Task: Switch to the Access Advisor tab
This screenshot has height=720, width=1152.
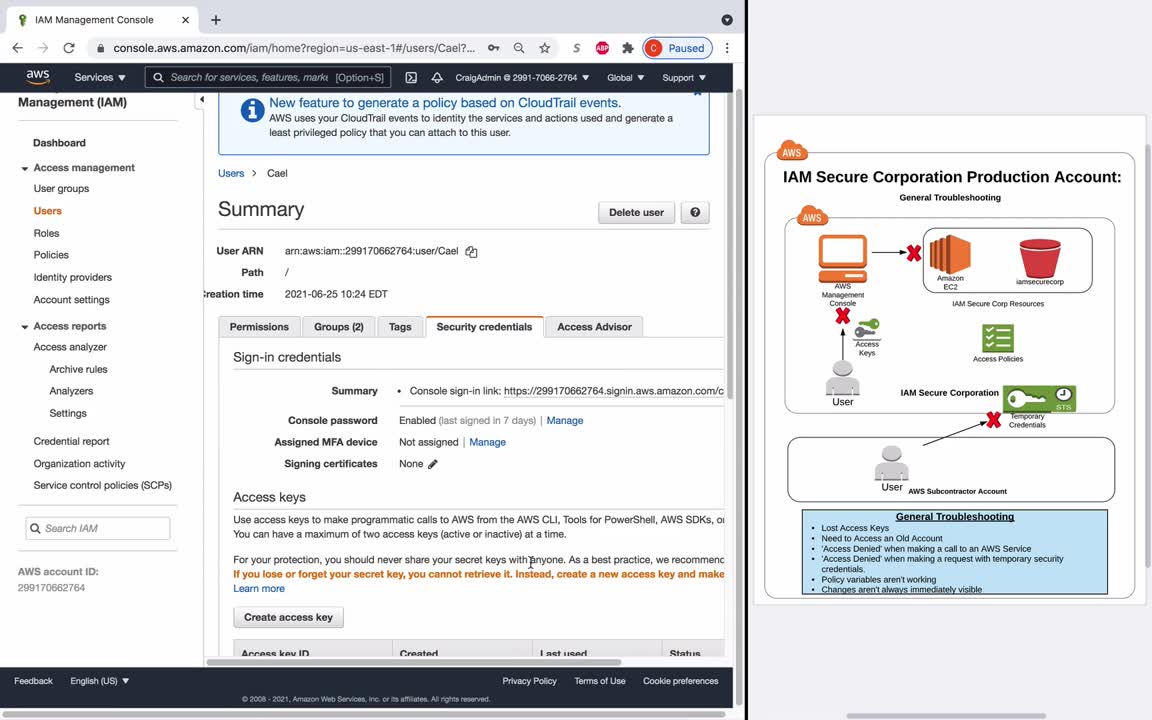Action: (594, 327)
